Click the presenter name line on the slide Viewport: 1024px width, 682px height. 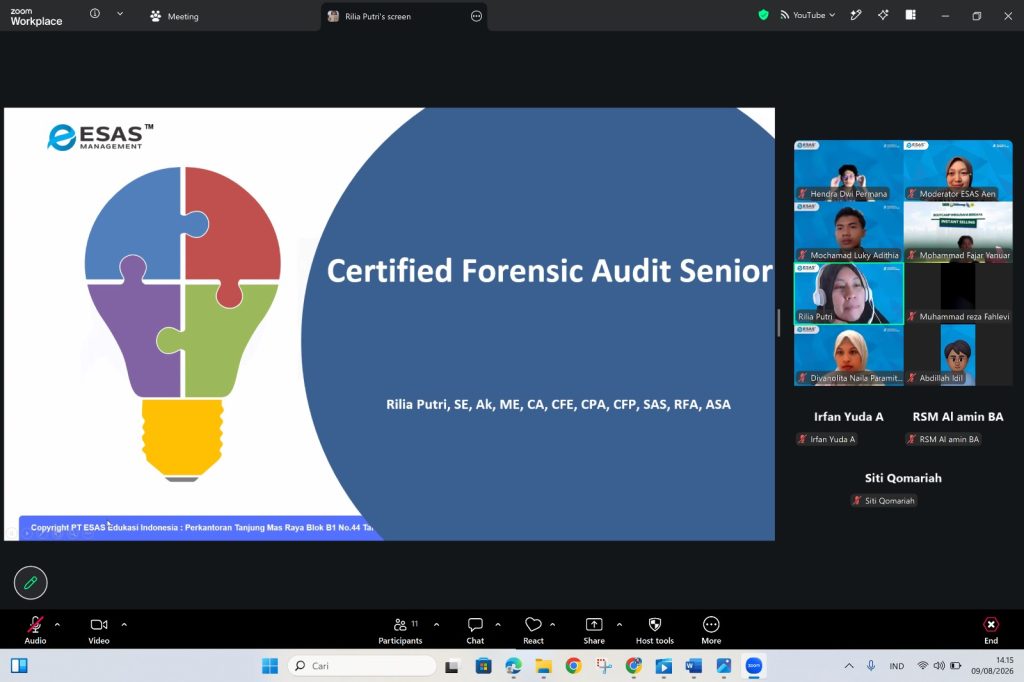[558, 404]
